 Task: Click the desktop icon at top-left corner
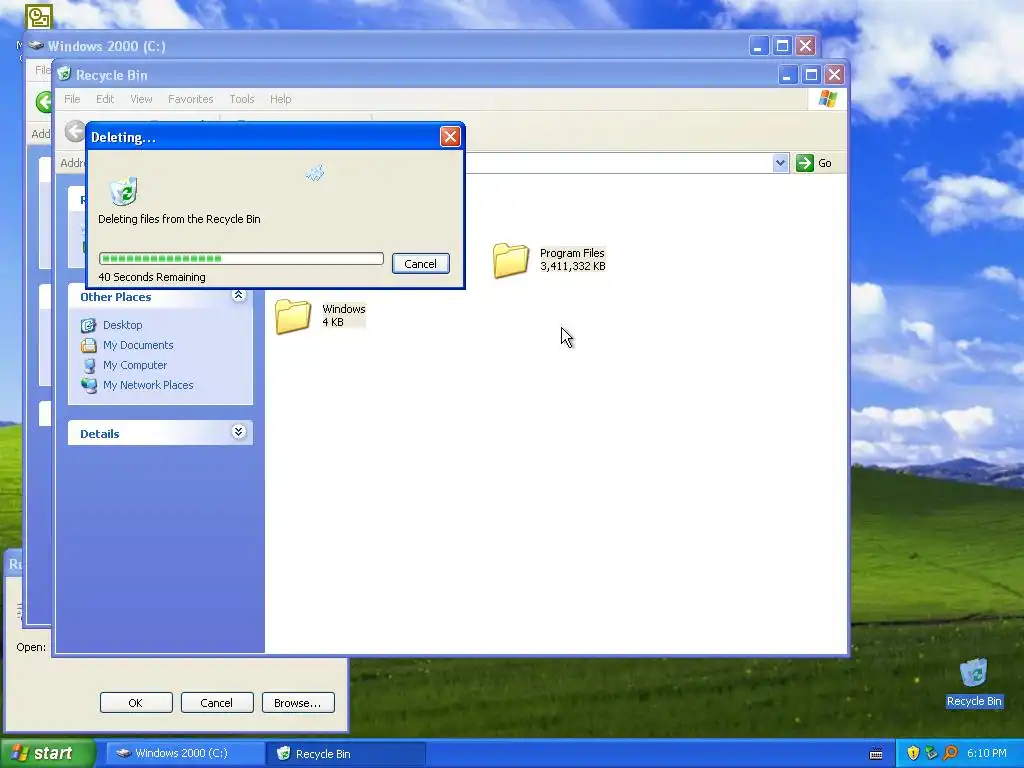click(x=39, y=17)
